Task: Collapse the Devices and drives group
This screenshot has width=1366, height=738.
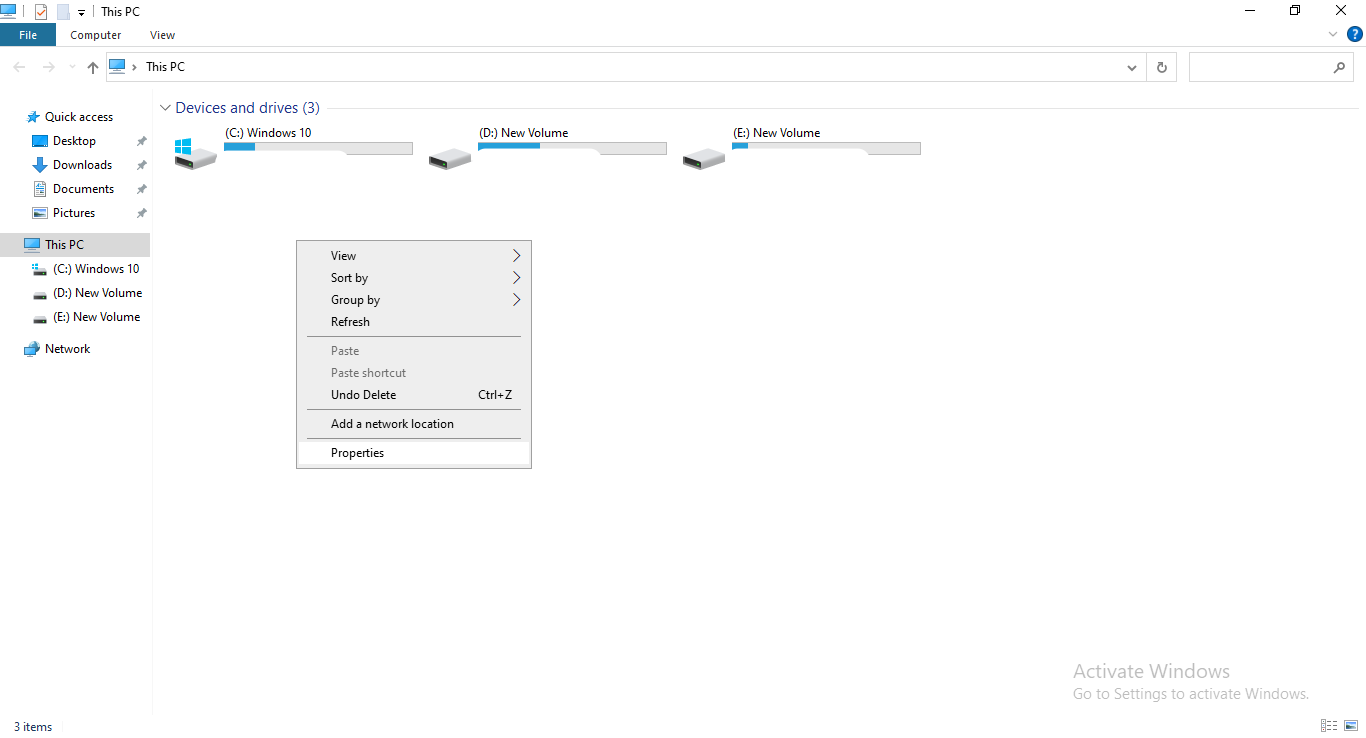Action: [165, 108]
